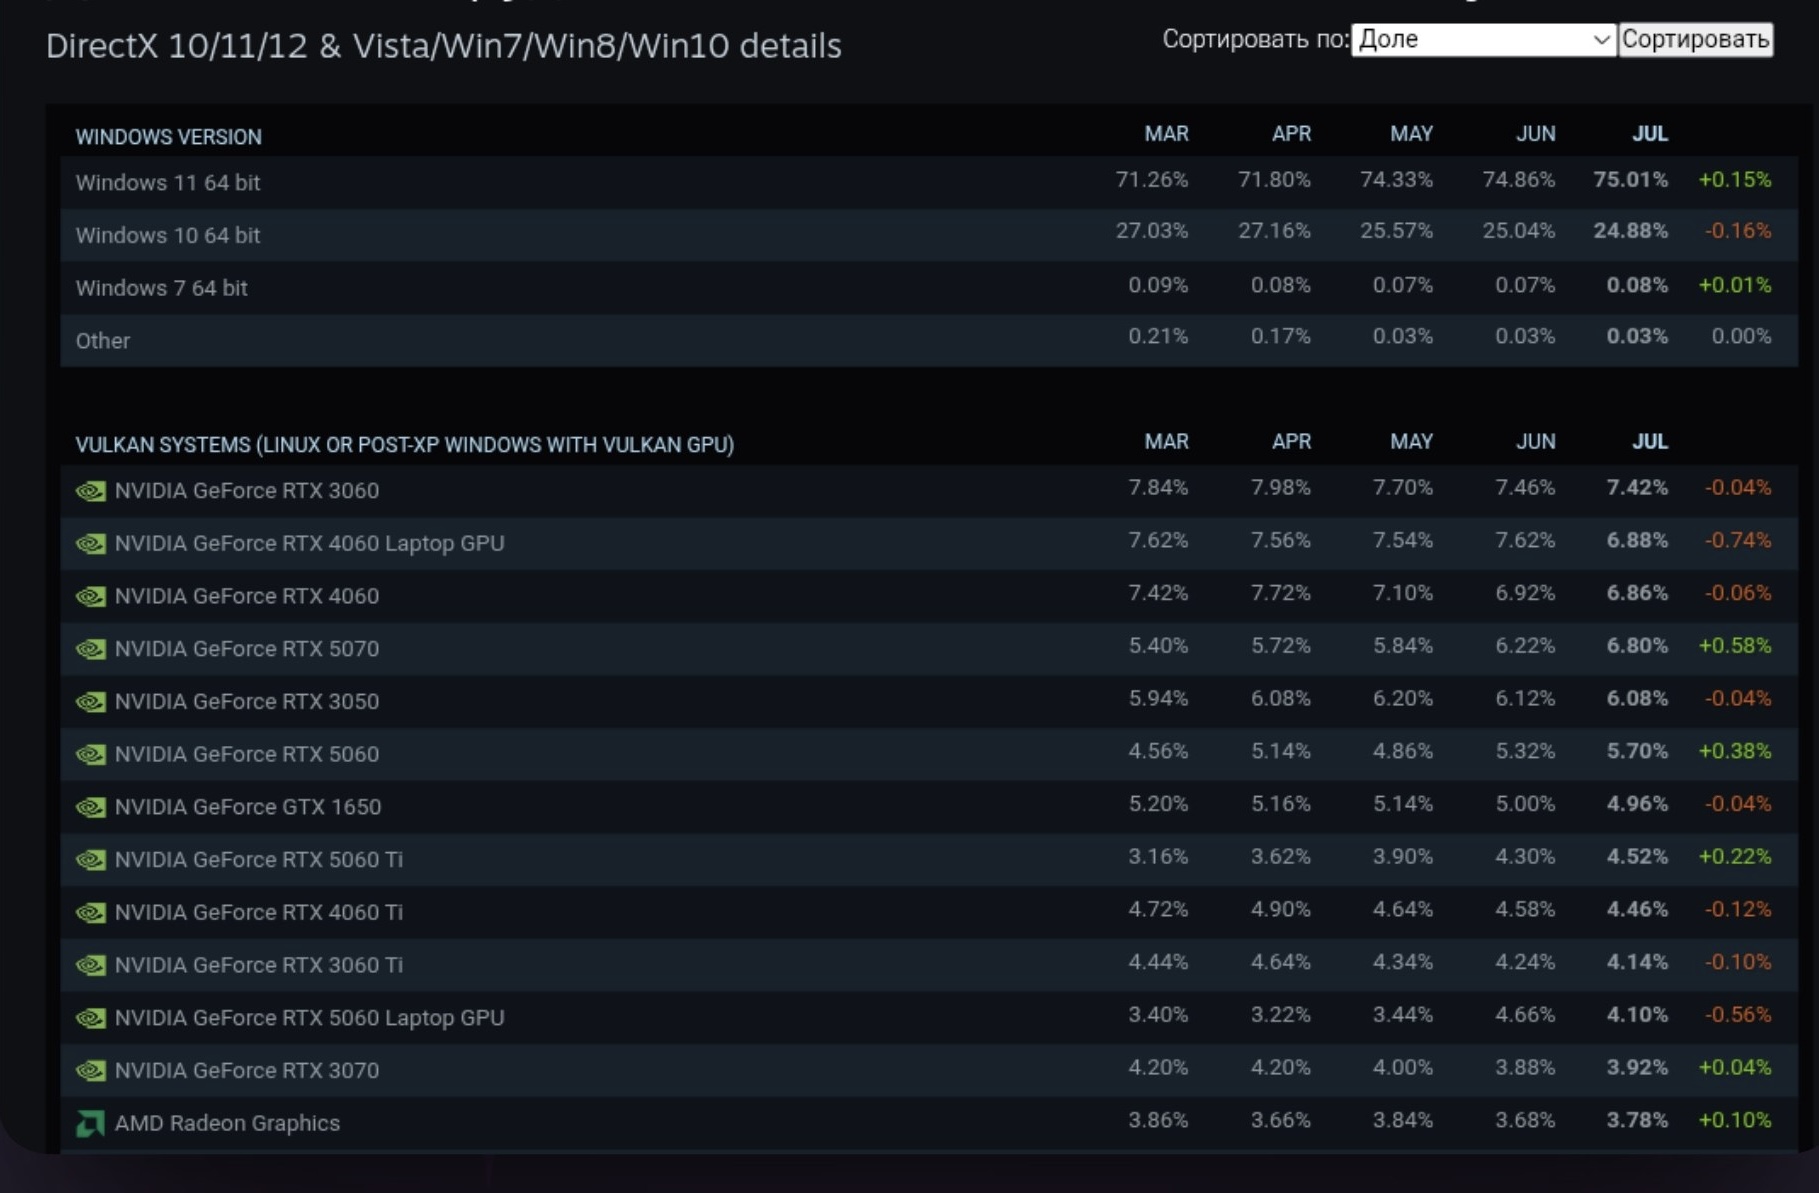Click 'NVIDIA GeForce RTX 3050' text
This screenshot has height=1193, width=1819.
[247, 702]
